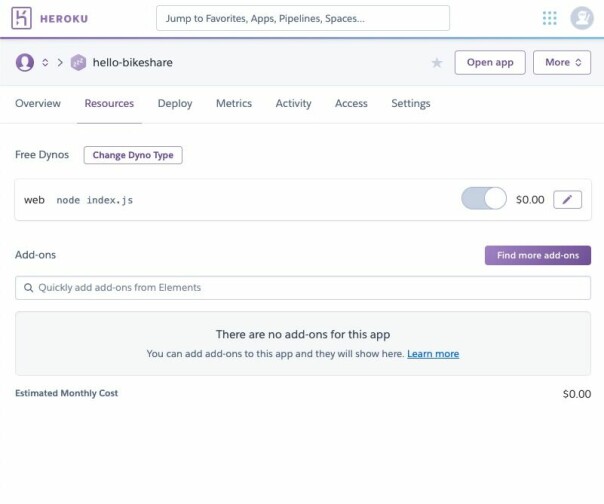Click the personal account avatar in breadcrumb

(x=25, y=62)
